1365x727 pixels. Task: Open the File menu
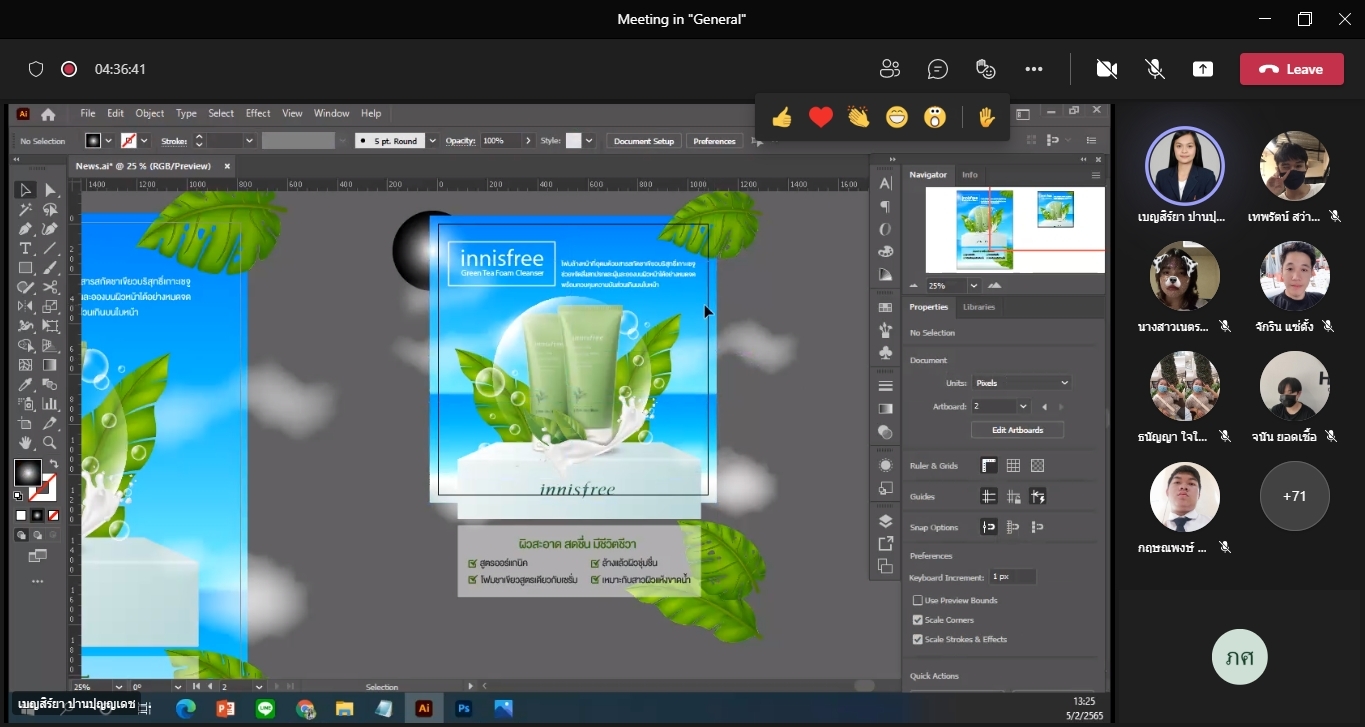click(x=88, y=114)
